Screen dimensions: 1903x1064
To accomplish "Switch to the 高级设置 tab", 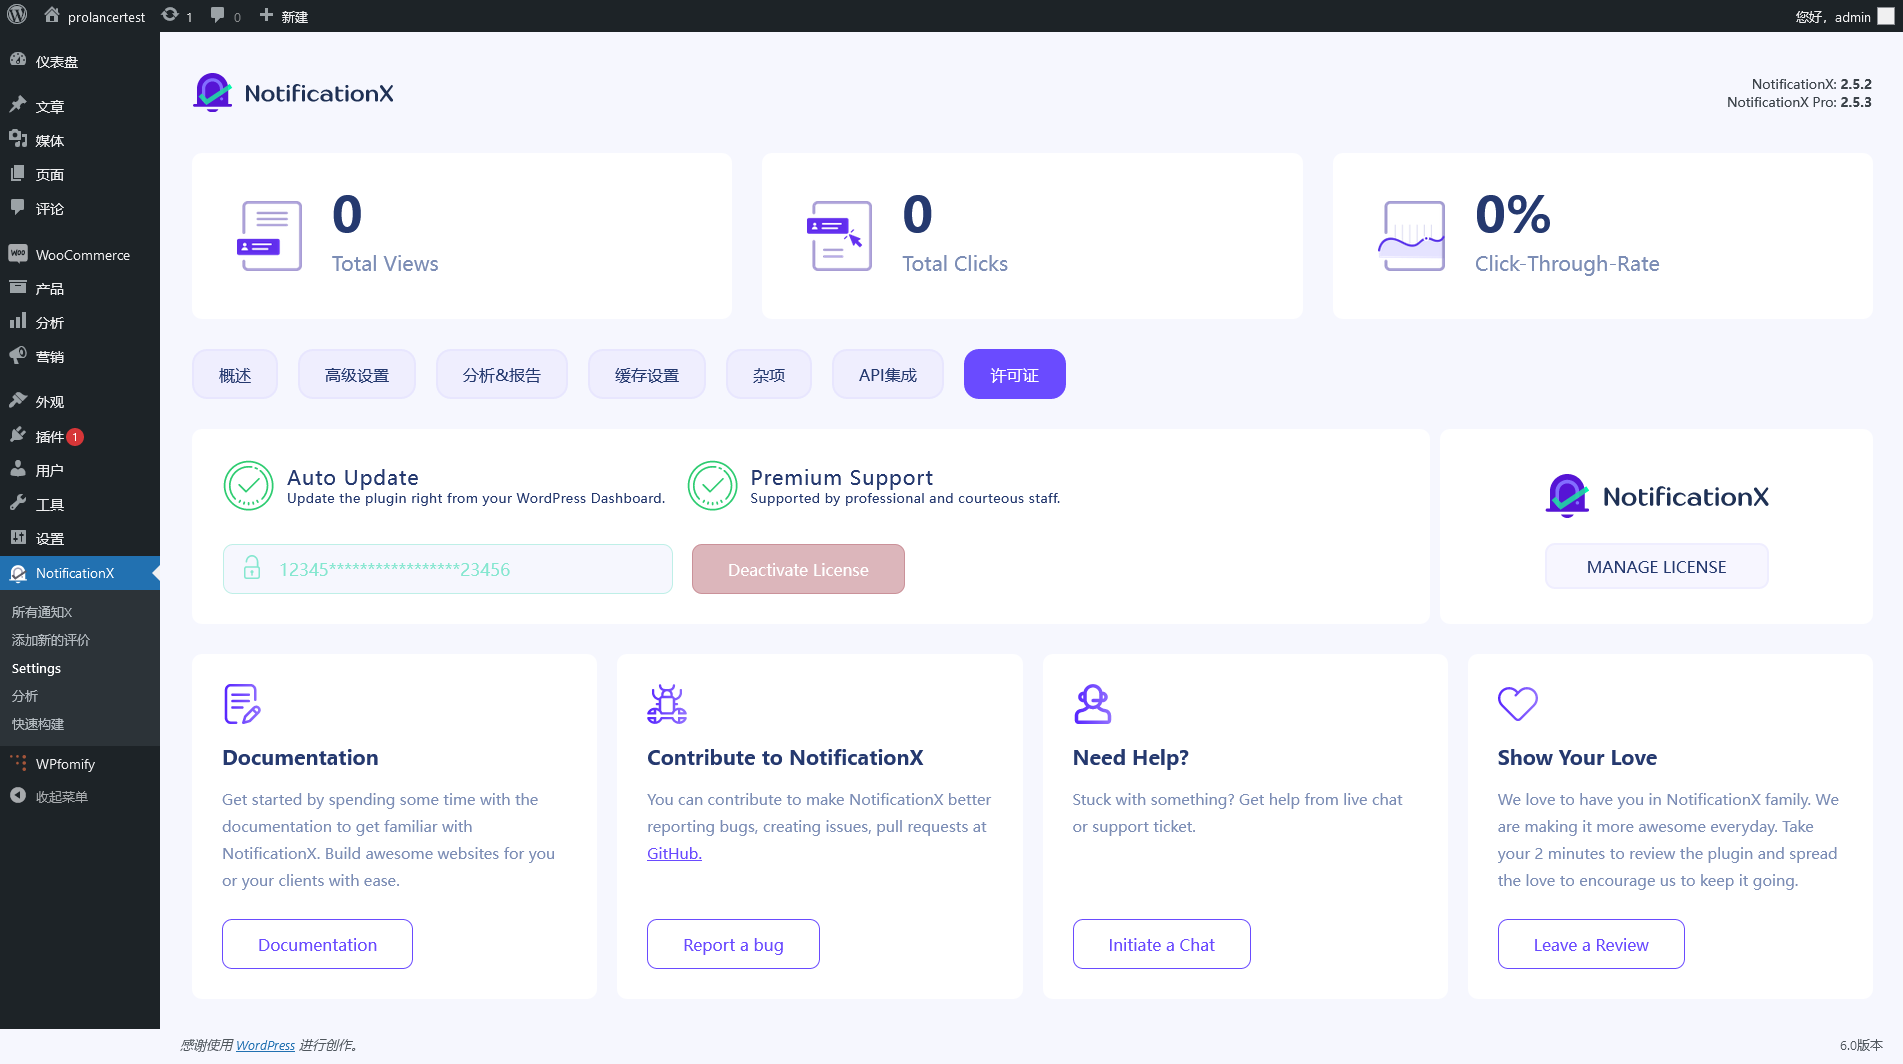I will point(357,375).
